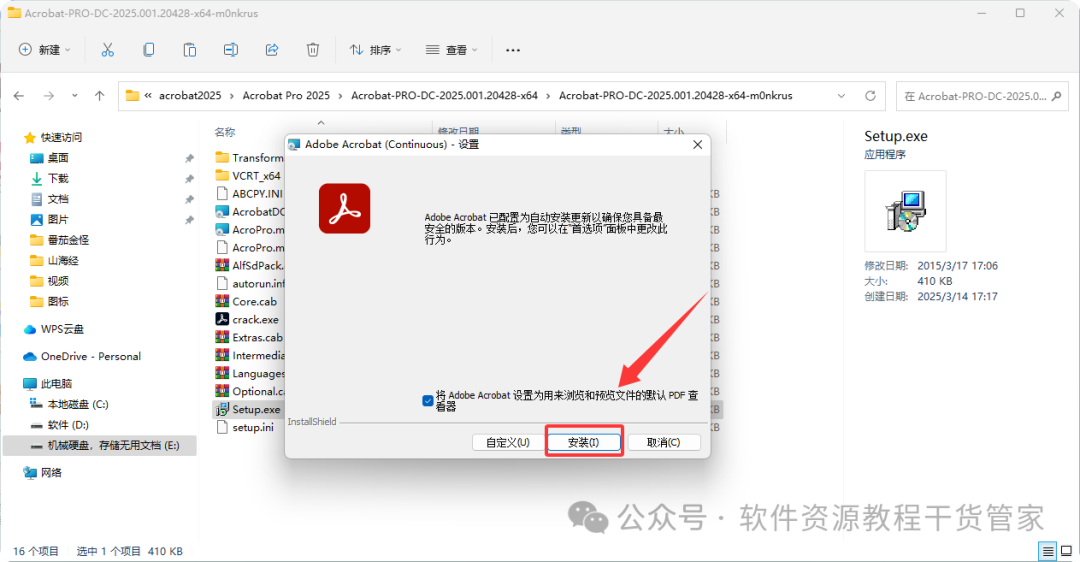Open 文档 in navigation pane
This screenshot has width=1080, height=562.
coord(58,200)
